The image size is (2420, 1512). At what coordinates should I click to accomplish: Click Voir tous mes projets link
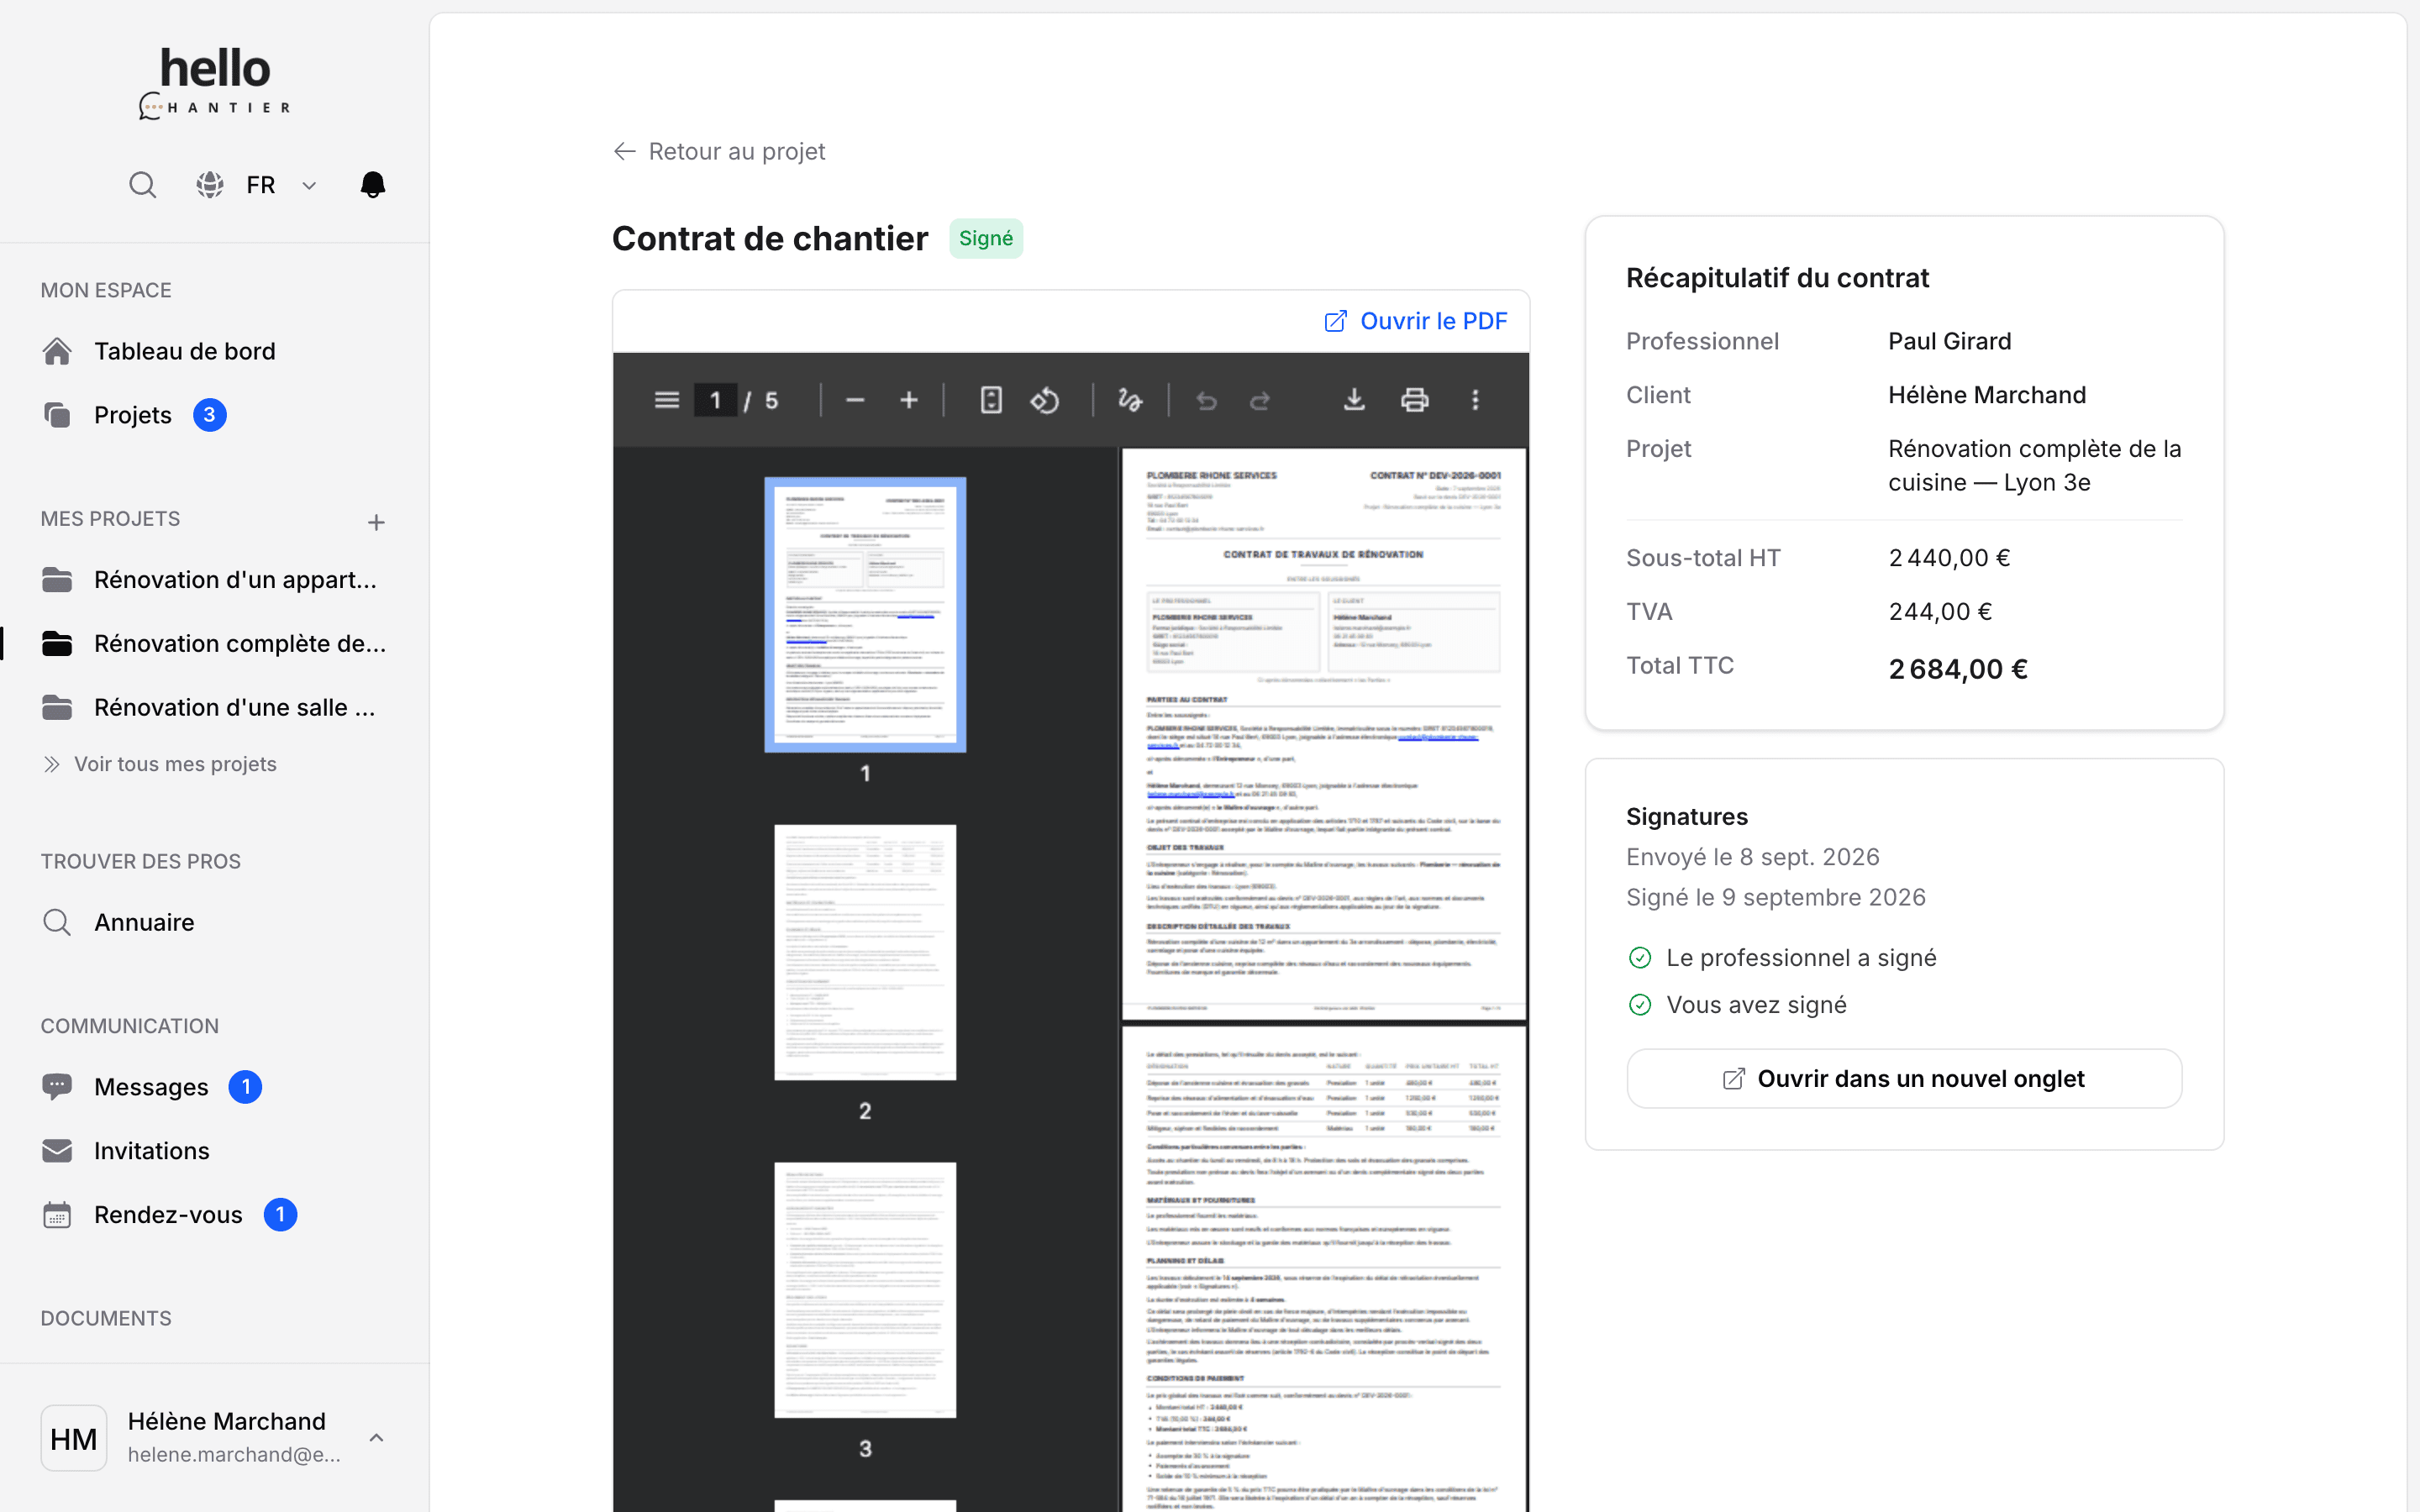click(160, 764)
